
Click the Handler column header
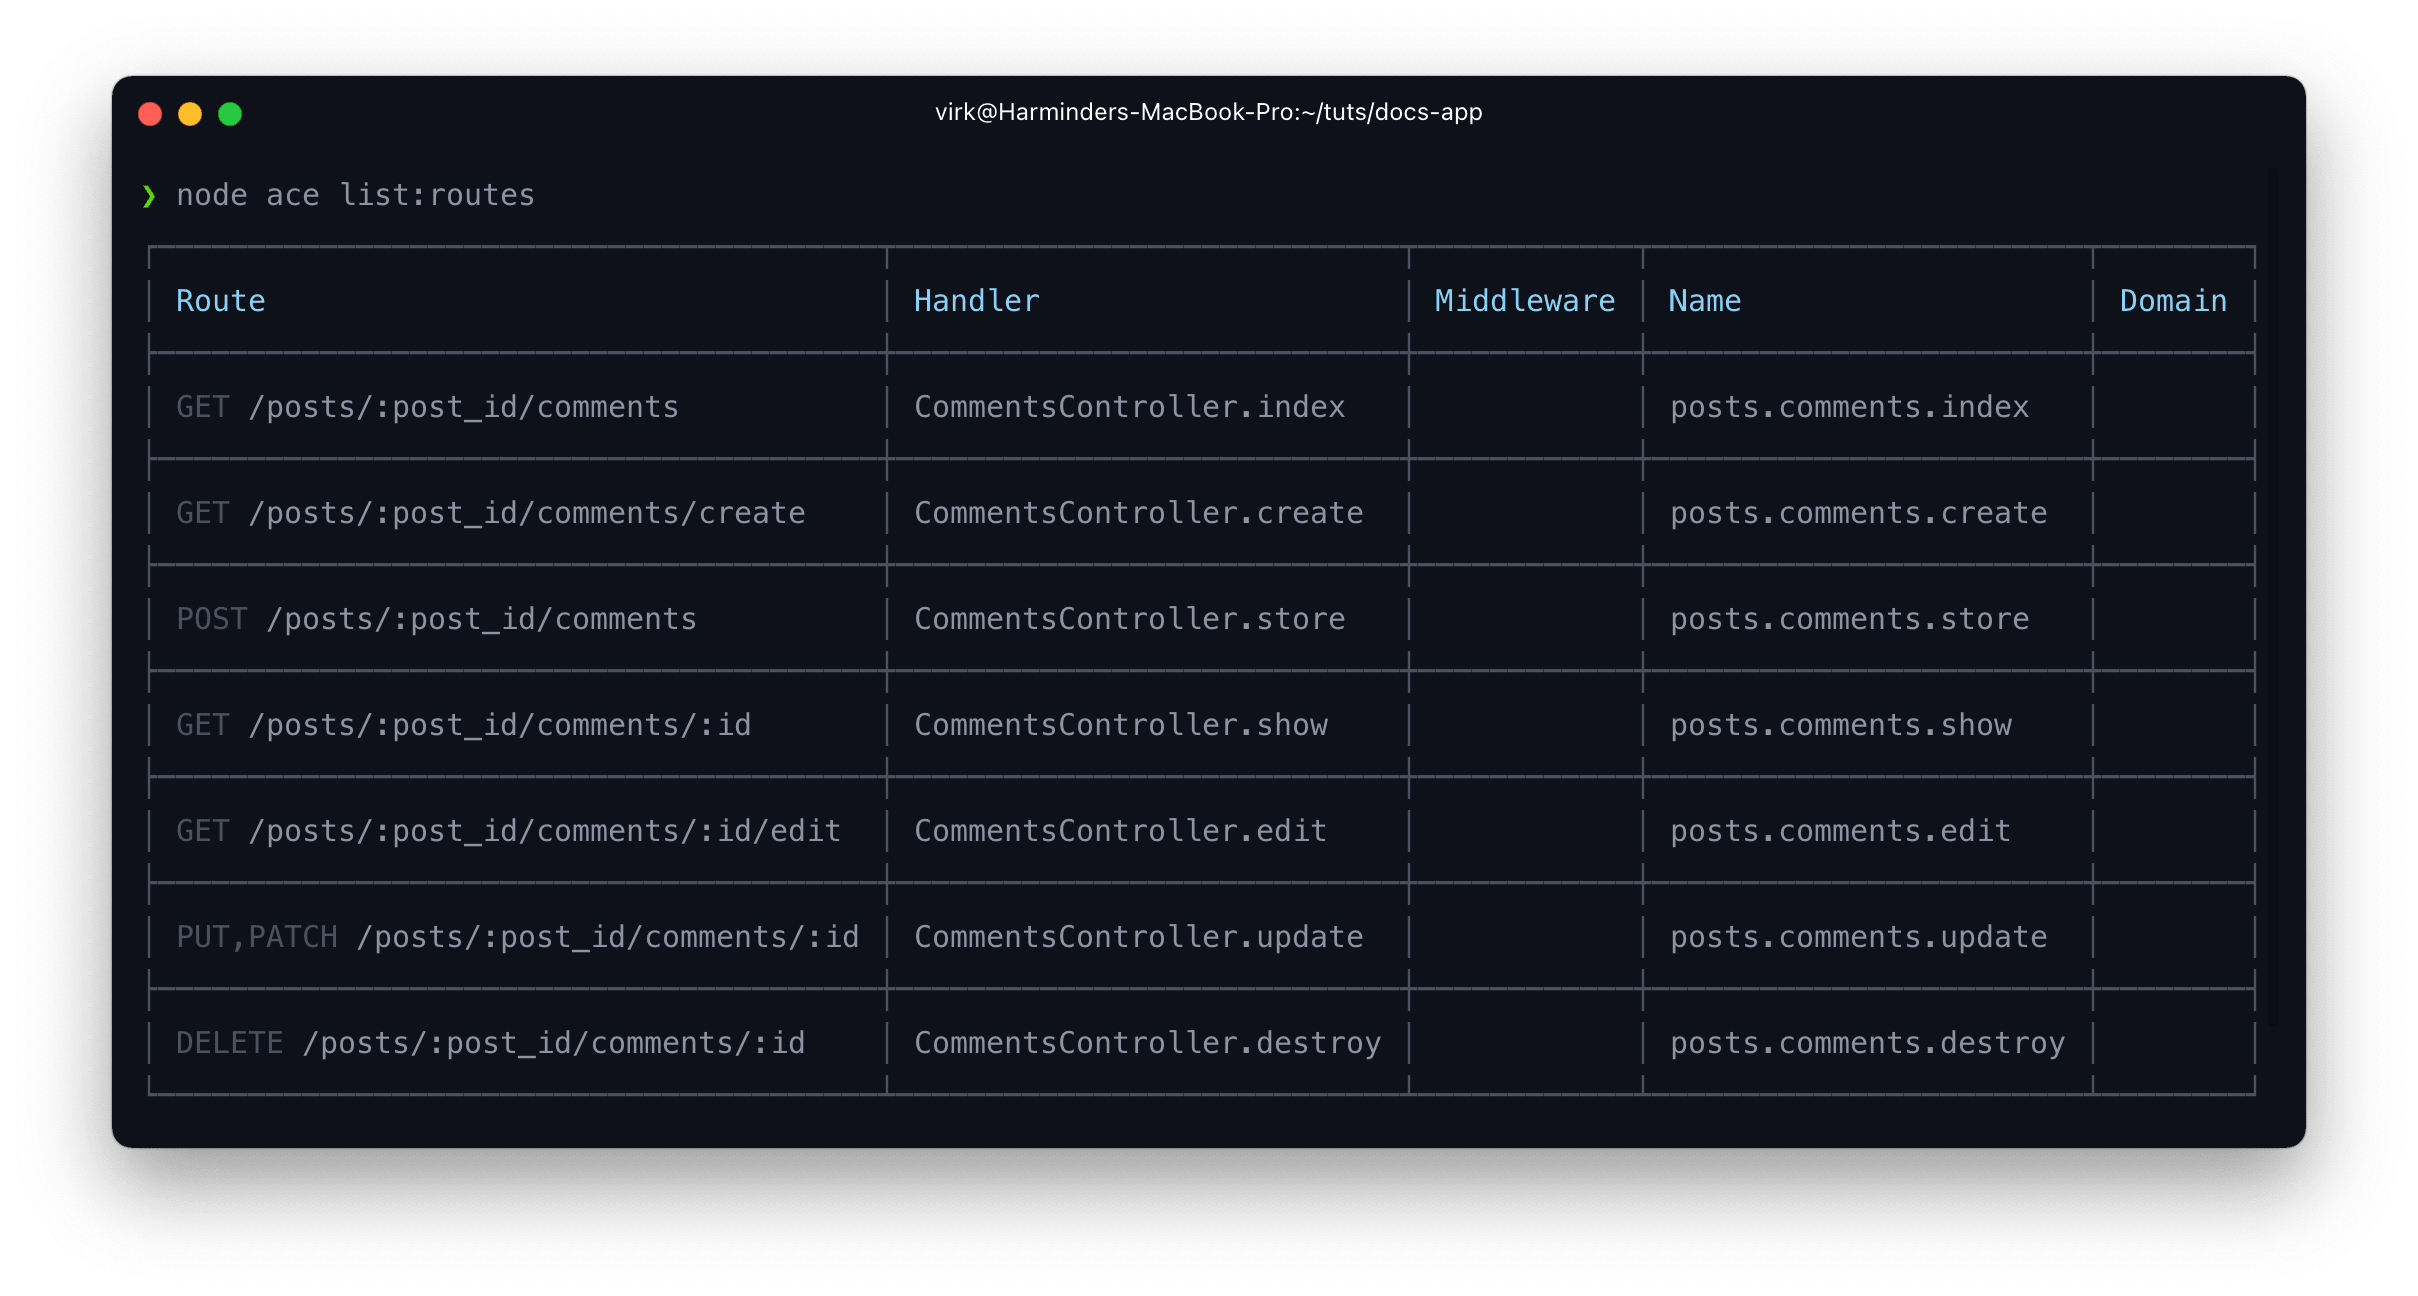tap(976, 301)
